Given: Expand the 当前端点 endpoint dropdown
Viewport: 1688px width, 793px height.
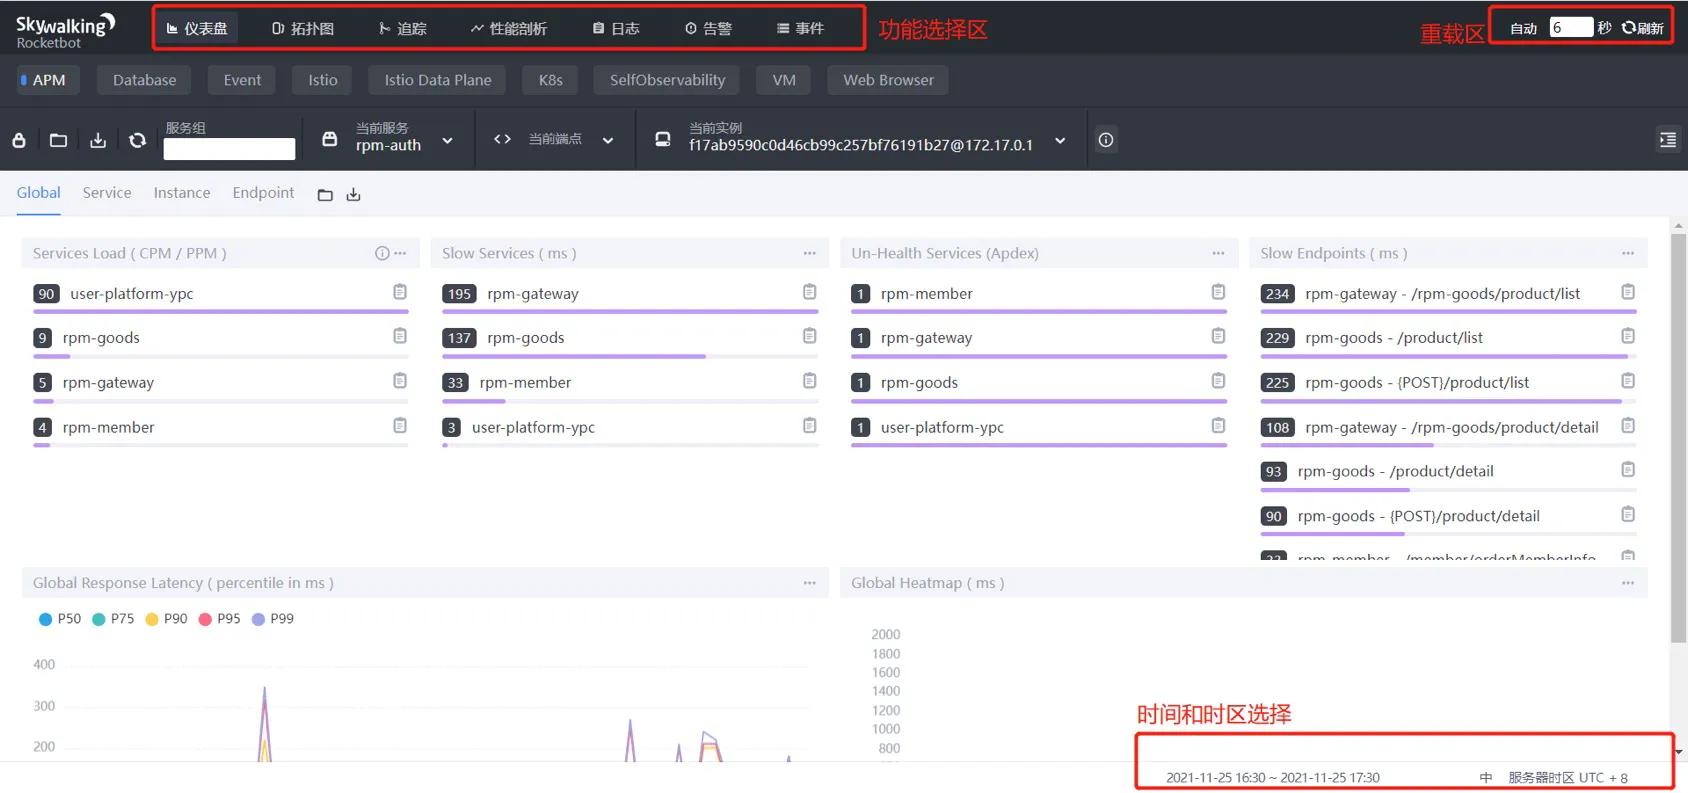Looking at the screenshot, I should coord(607,141).
